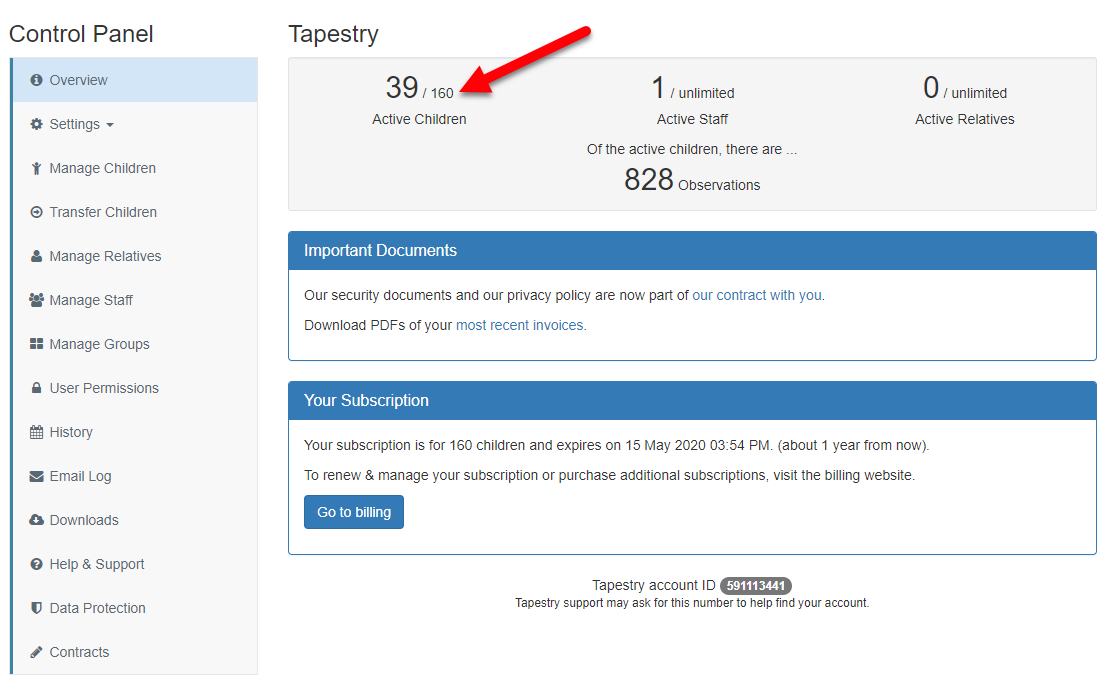
Task: Click the '39 / 160' Active Children count
Action: tap(419, 88)
